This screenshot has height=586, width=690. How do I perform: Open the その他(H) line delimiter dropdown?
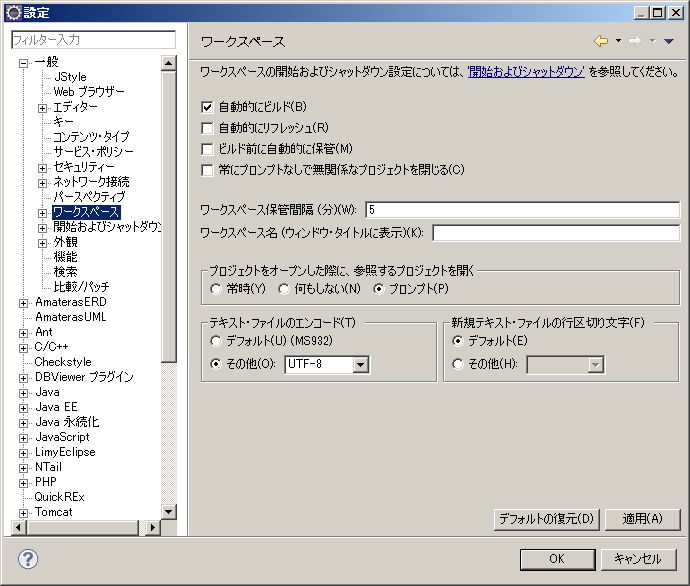pyautogui.click(x=595, y=365)
